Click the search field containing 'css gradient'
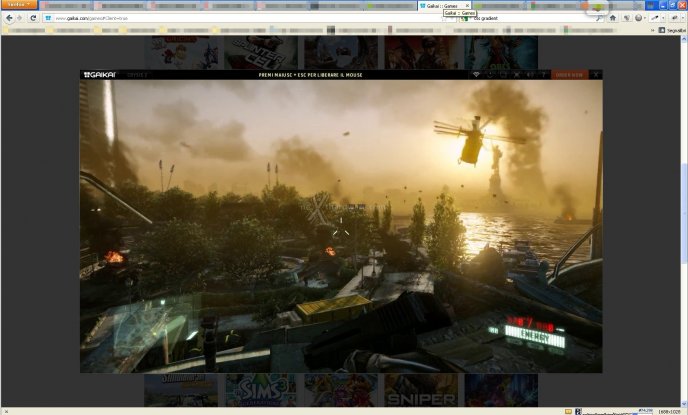The image size is (688, 415). [x=533, y=18]
